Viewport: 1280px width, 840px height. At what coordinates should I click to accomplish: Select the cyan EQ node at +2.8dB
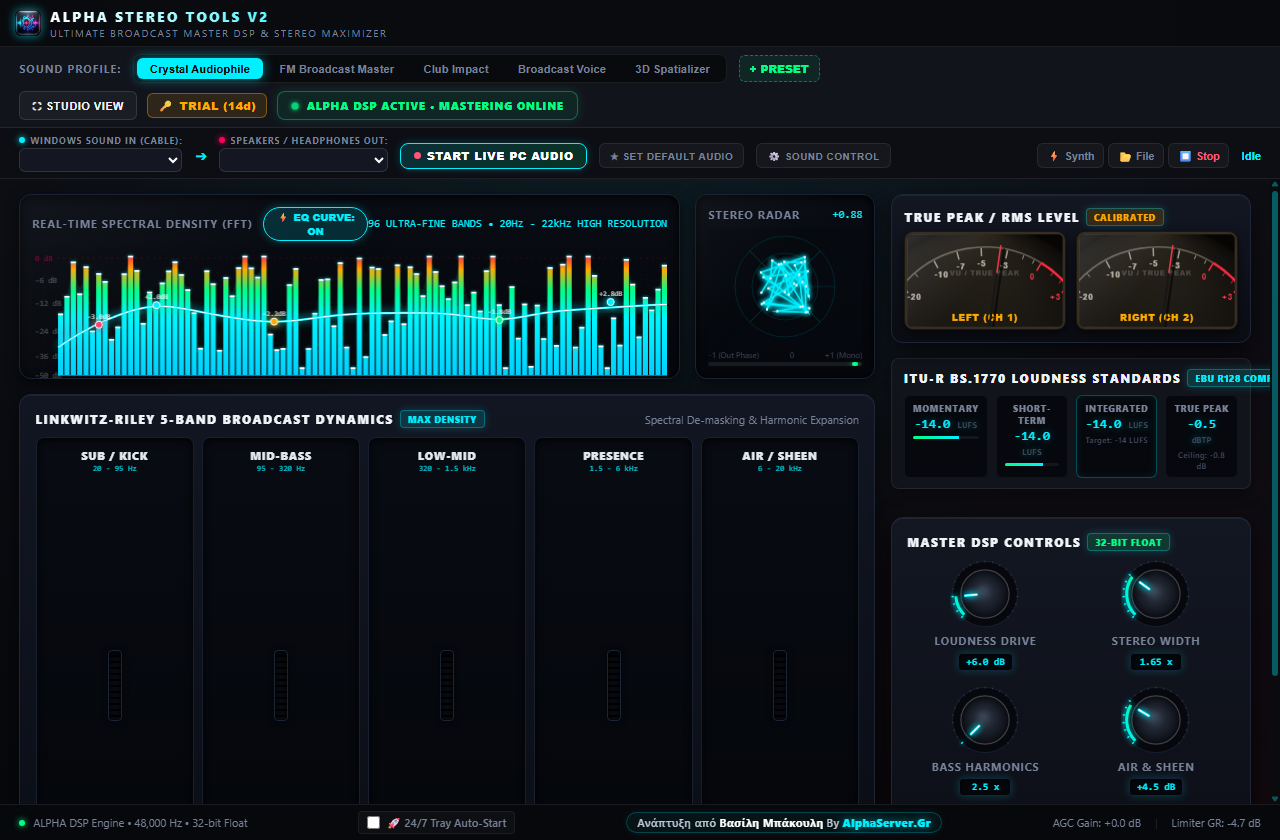[x=610, y=302]
